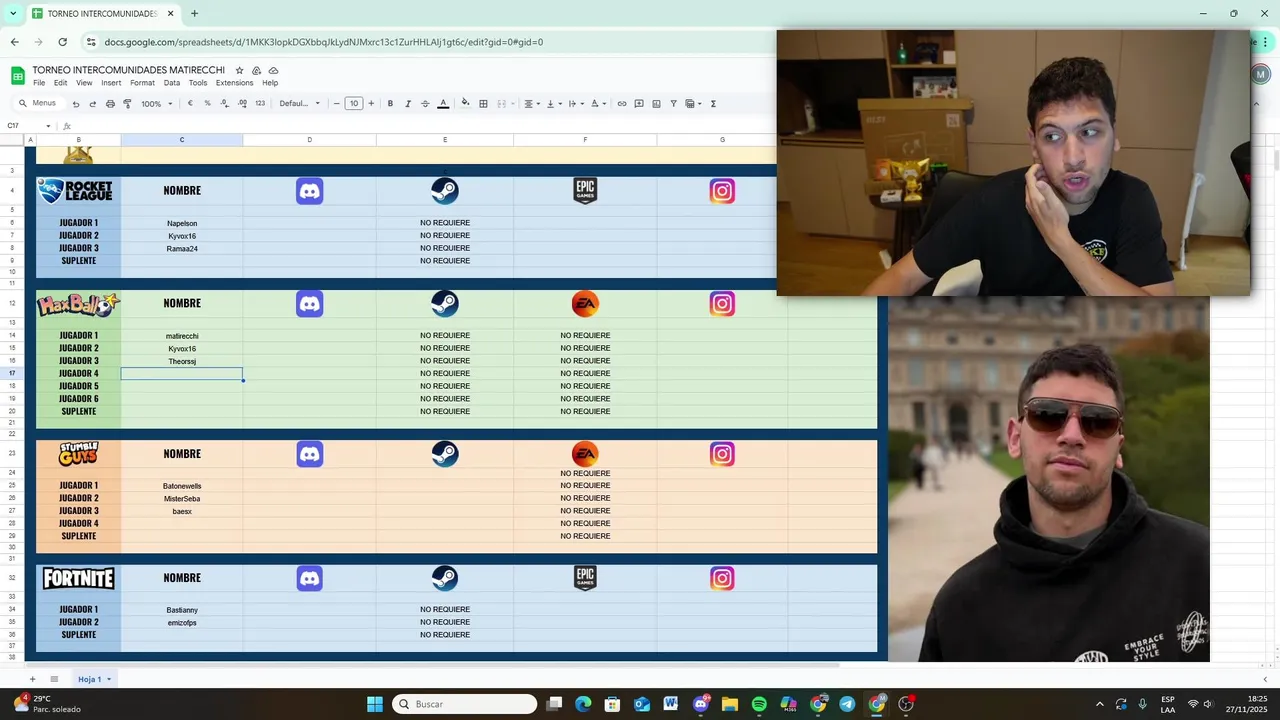Open the Insert menu
The height and width of the screenshot is (720, 1280).
pyautogui.click(x=111, y=83)
